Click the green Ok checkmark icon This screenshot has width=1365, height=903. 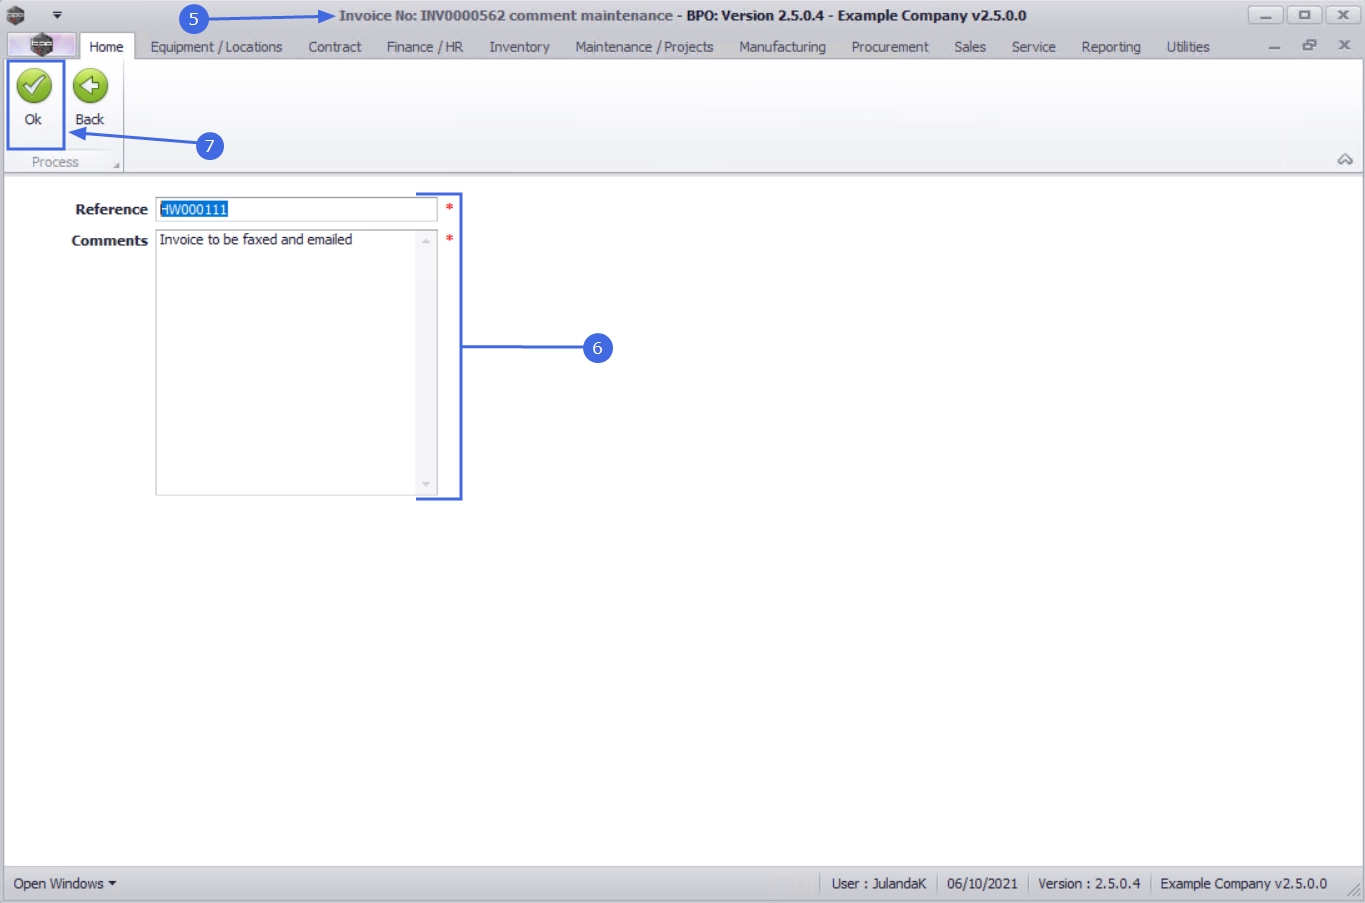34,86
